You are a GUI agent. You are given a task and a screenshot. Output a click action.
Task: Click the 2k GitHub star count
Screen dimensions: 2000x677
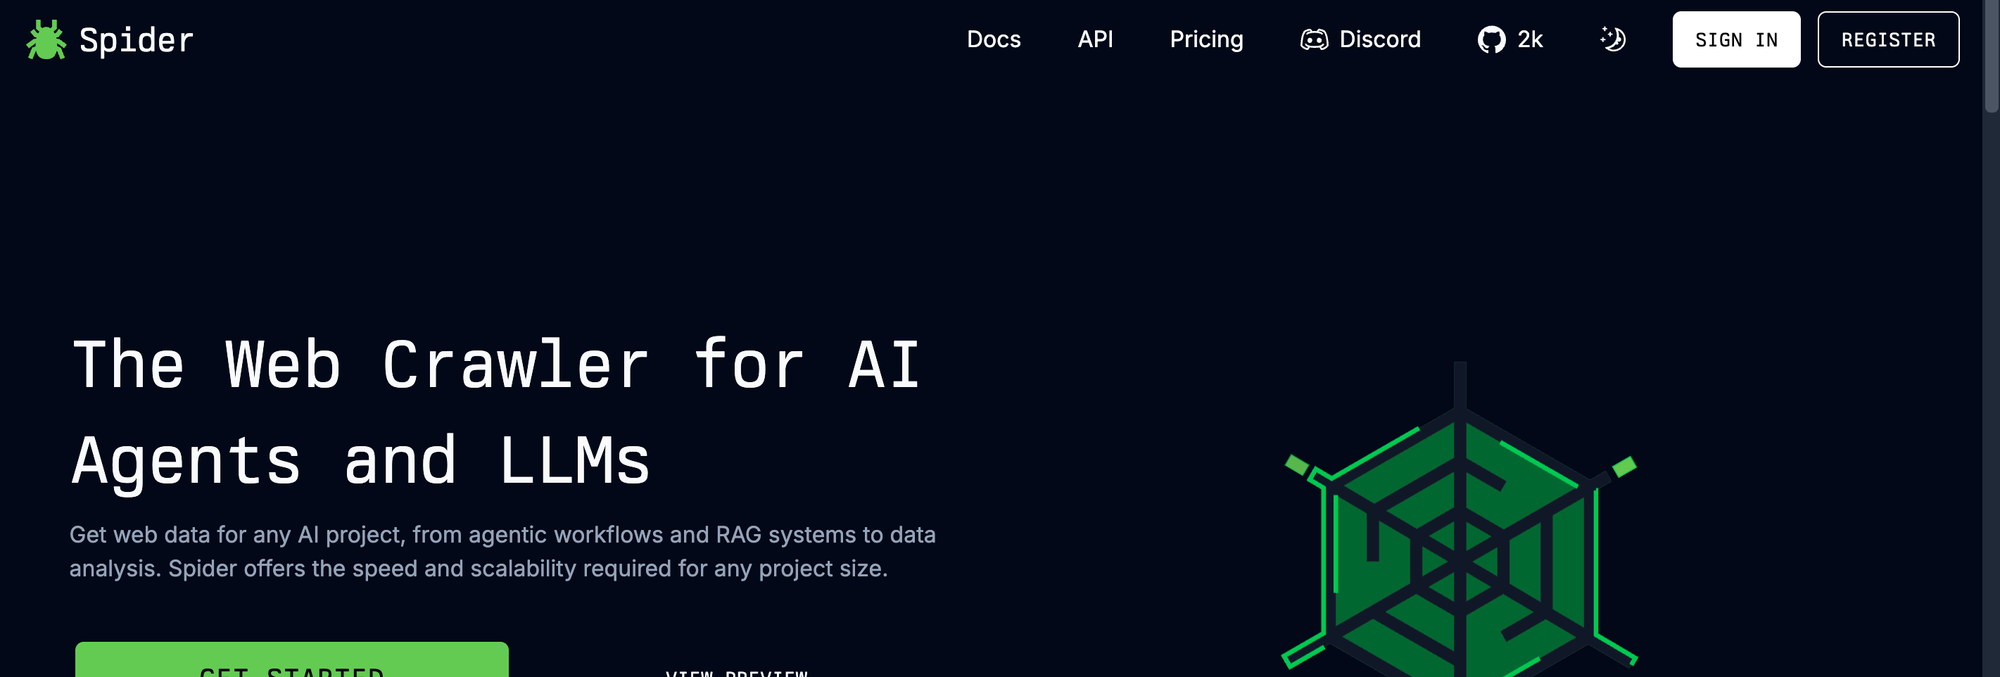tap(1530, 40)
